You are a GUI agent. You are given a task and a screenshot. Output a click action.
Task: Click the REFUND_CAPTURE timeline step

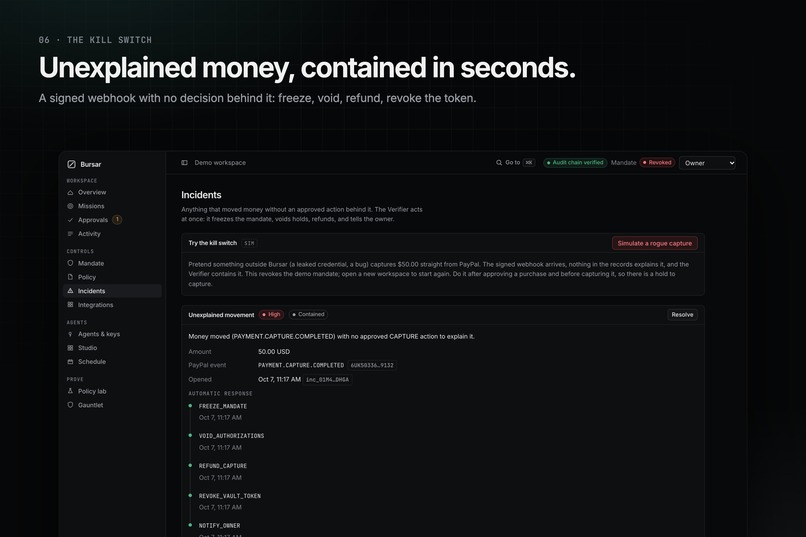tap(223, 466)
